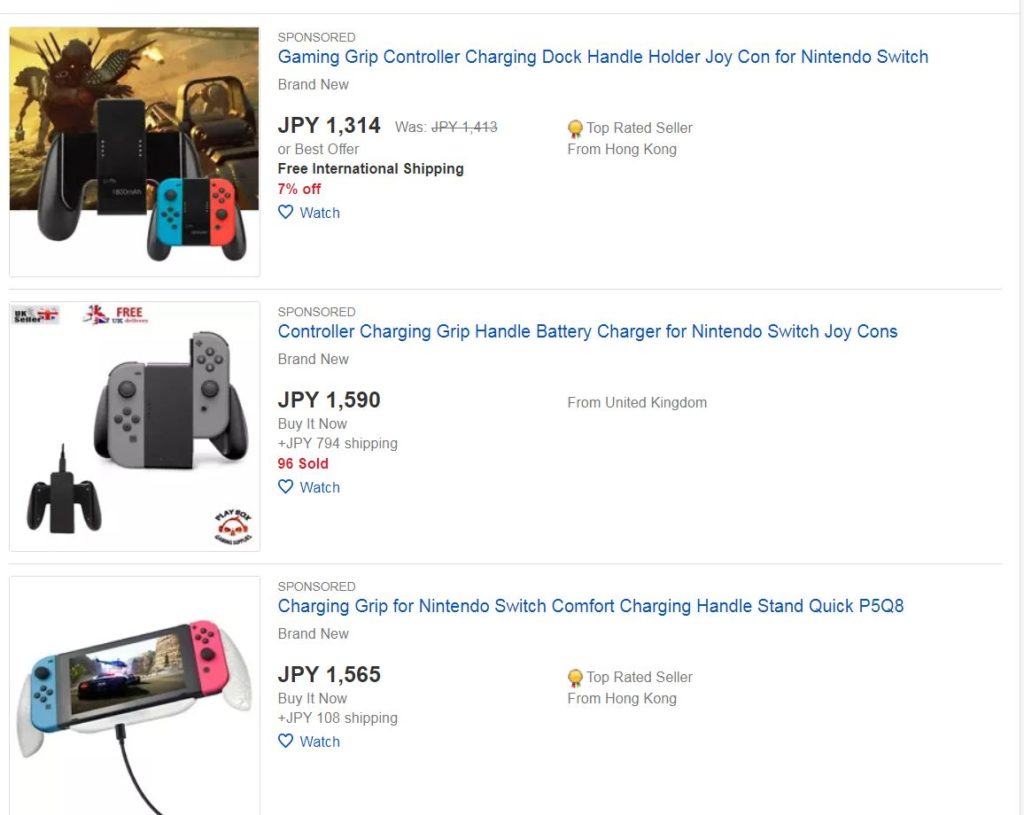Screen dimensions: 1024x815
Task: Click the UK Seller flag badge
Action: click(x=35, y=315)
